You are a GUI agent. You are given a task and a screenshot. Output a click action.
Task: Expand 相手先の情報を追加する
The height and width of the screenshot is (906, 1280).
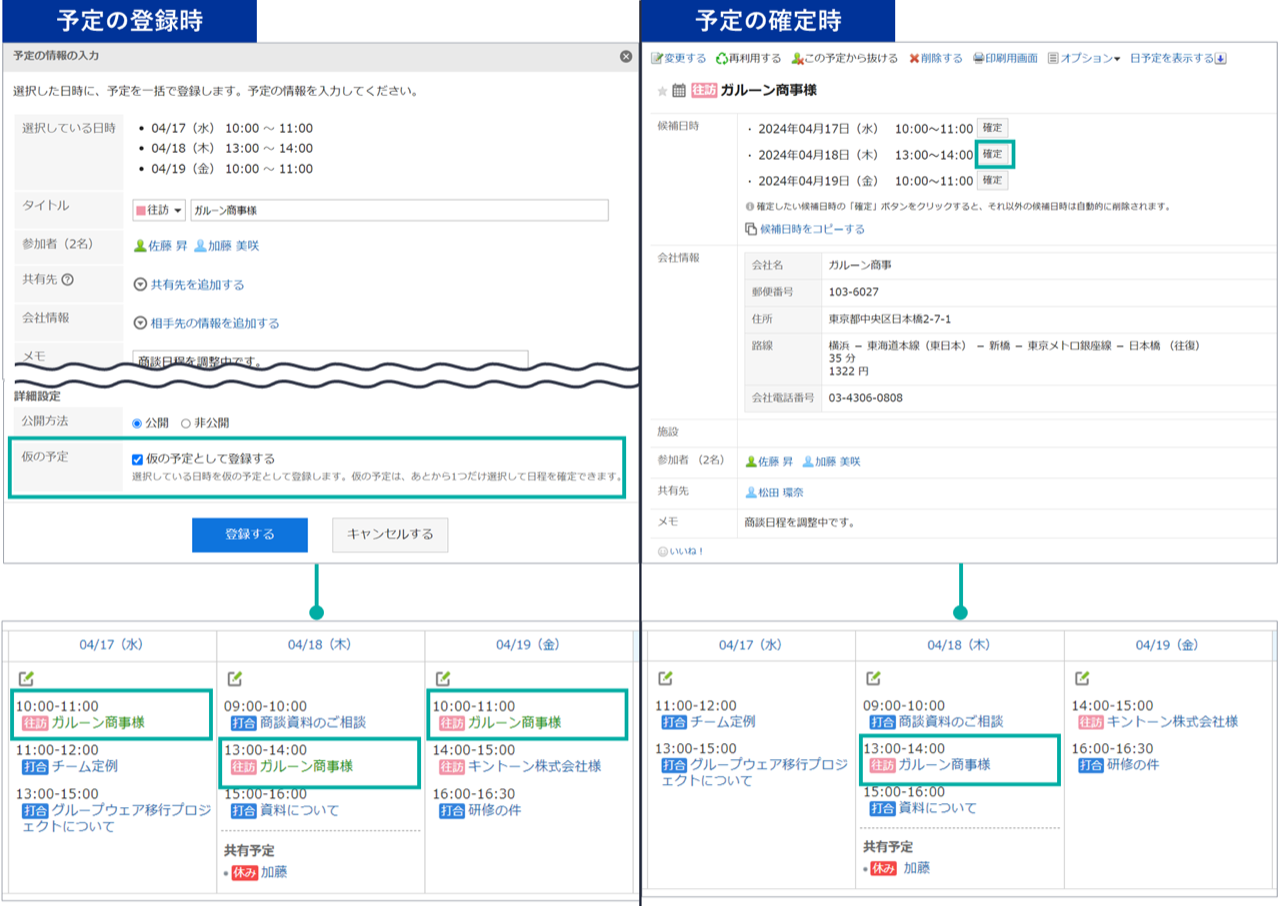click(x=206, y=323)
